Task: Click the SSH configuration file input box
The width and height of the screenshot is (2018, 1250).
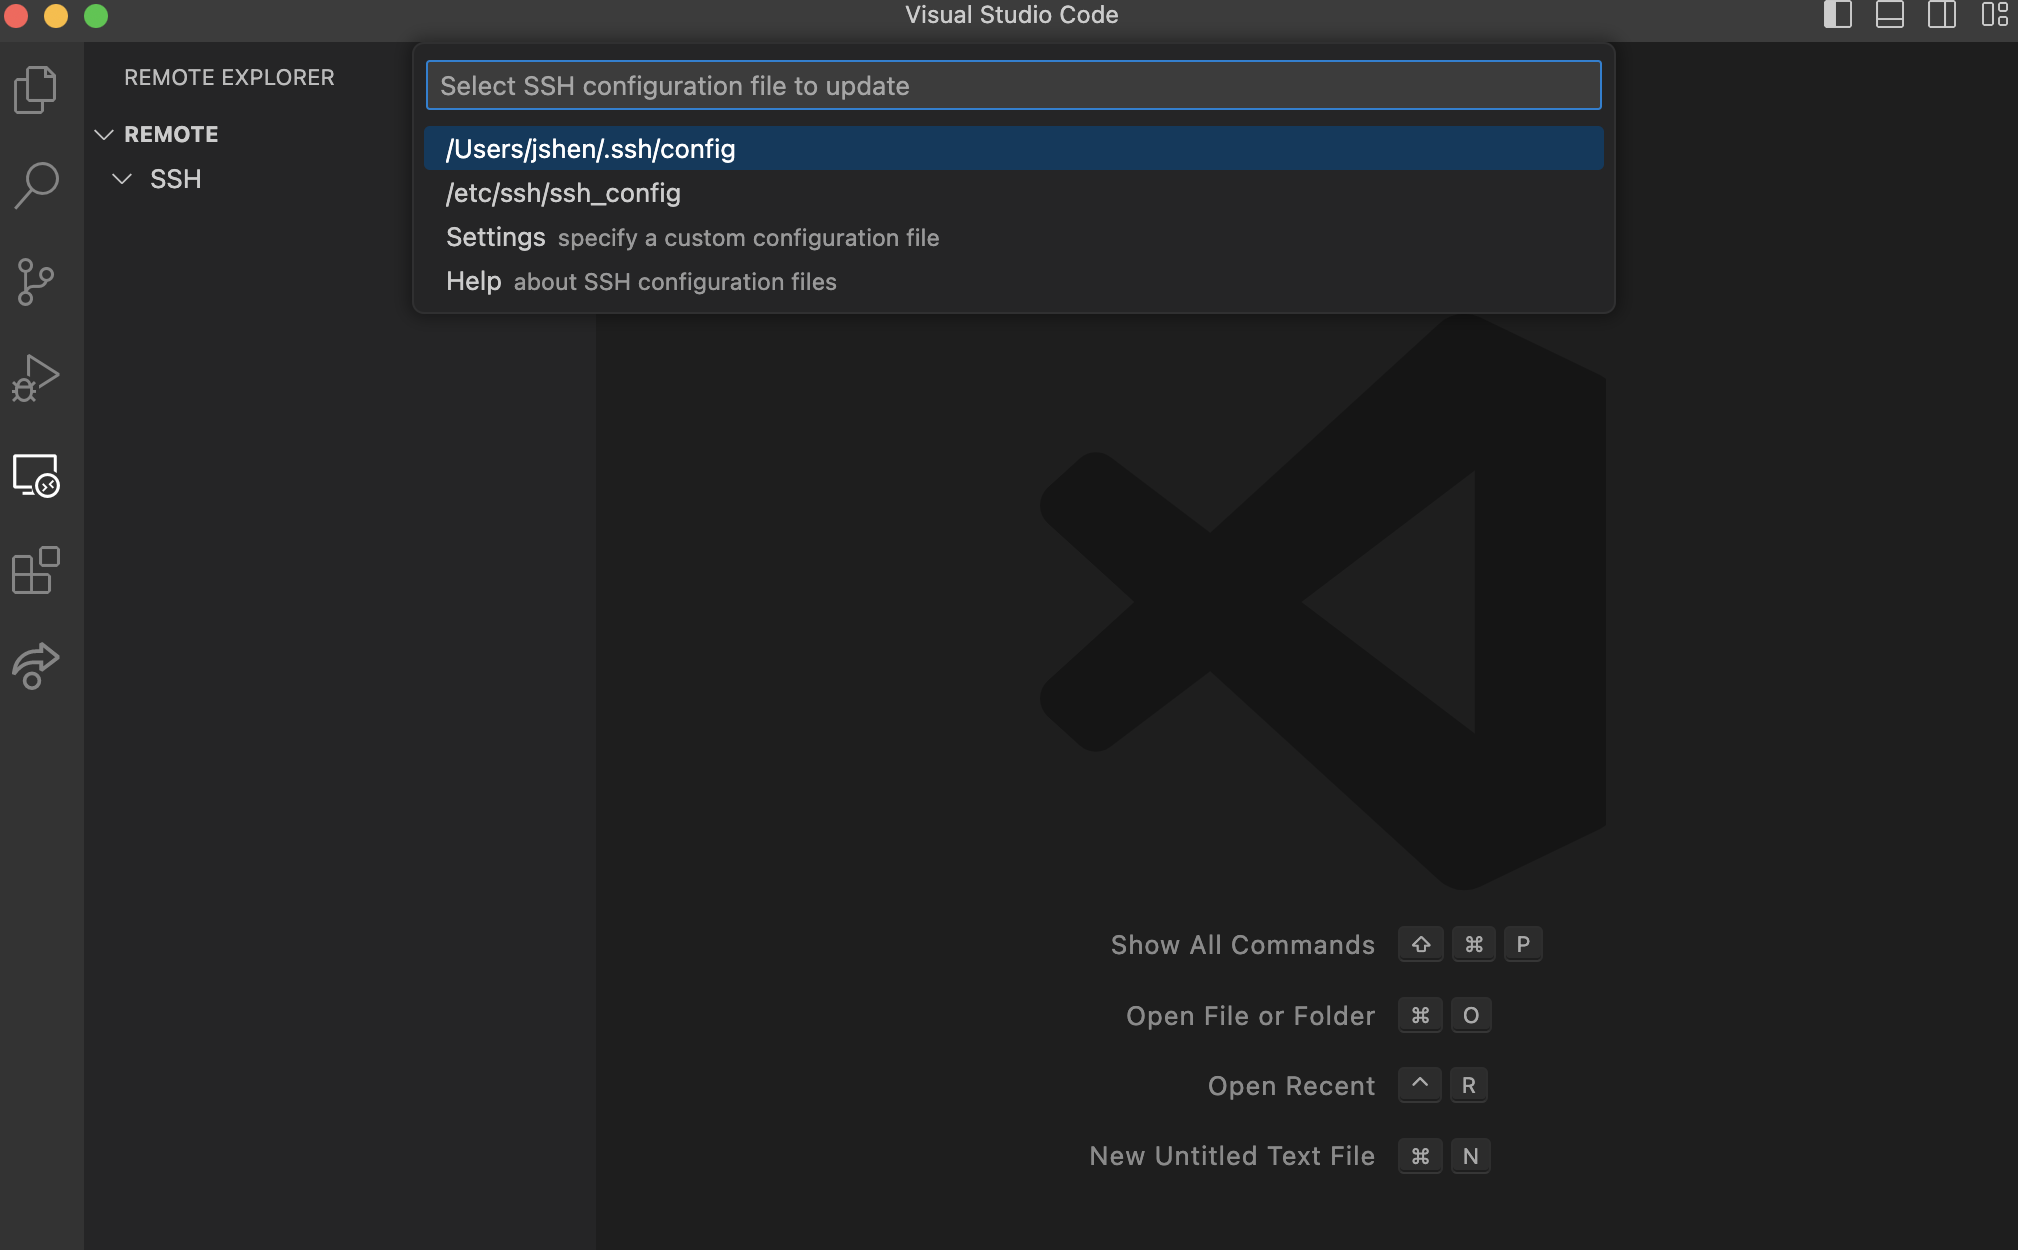Action: pyautogui.click(x=1012, y=86)
